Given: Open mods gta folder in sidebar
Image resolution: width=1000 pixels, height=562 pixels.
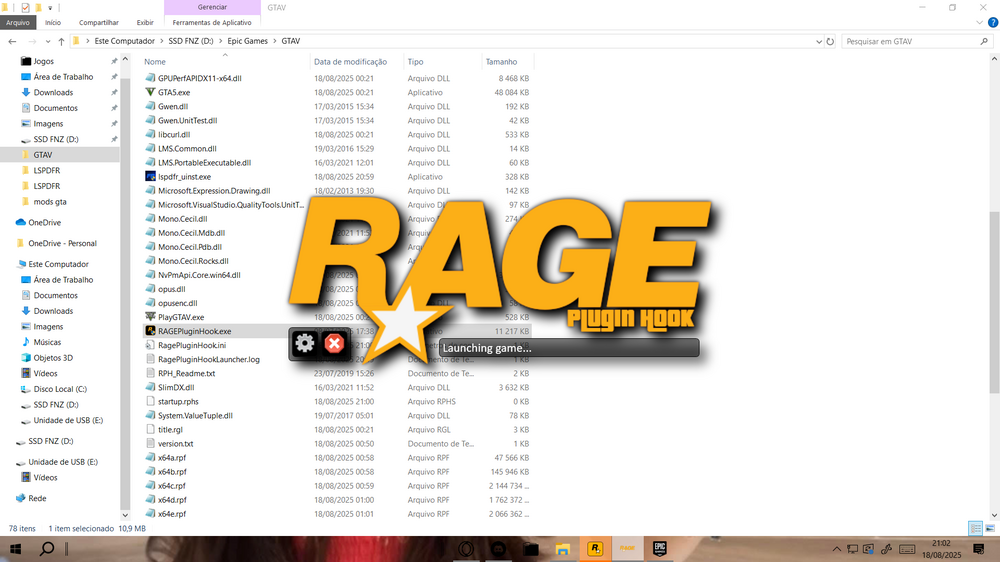Looking at the screenshot, I should pyautogui.click(x=50, y=202).
